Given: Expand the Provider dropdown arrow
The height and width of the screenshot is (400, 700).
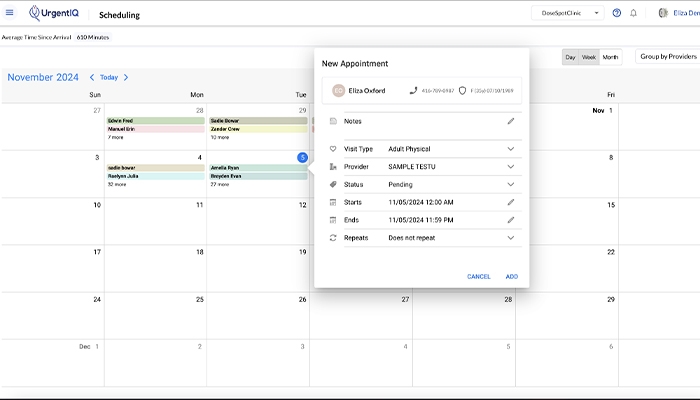Looking at the screenshot, I should 511,167.
